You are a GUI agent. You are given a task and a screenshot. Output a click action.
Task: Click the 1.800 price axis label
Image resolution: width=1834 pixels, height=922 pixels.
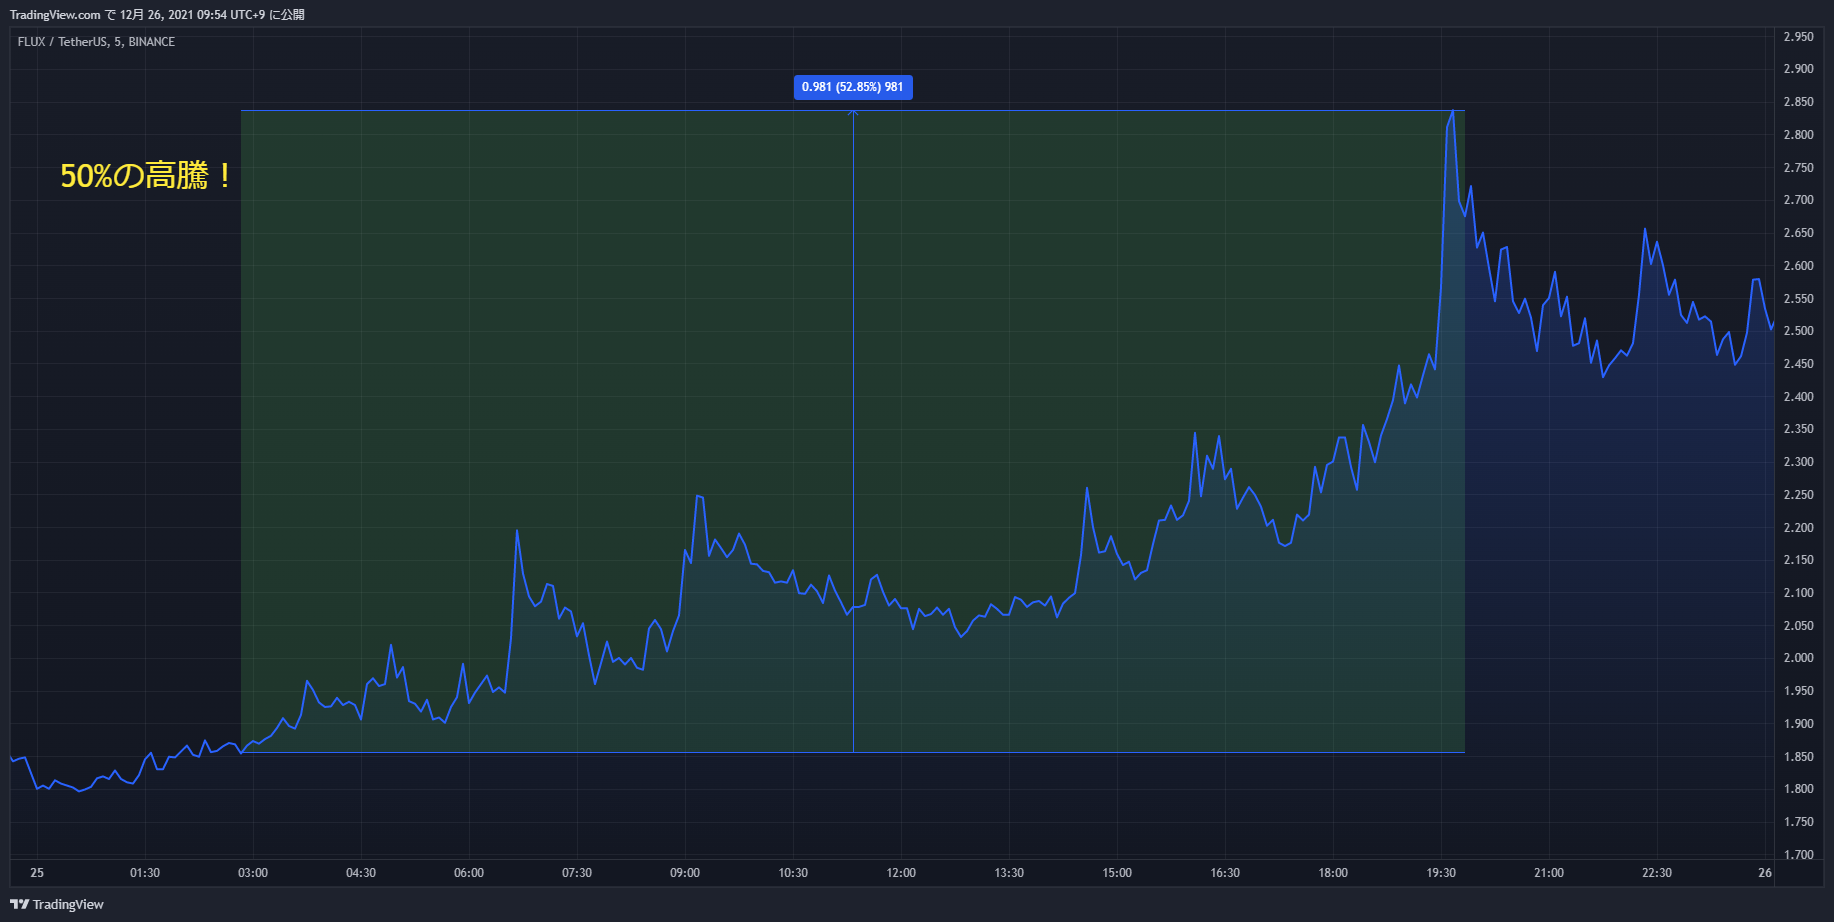click(x=1798, y=789)
